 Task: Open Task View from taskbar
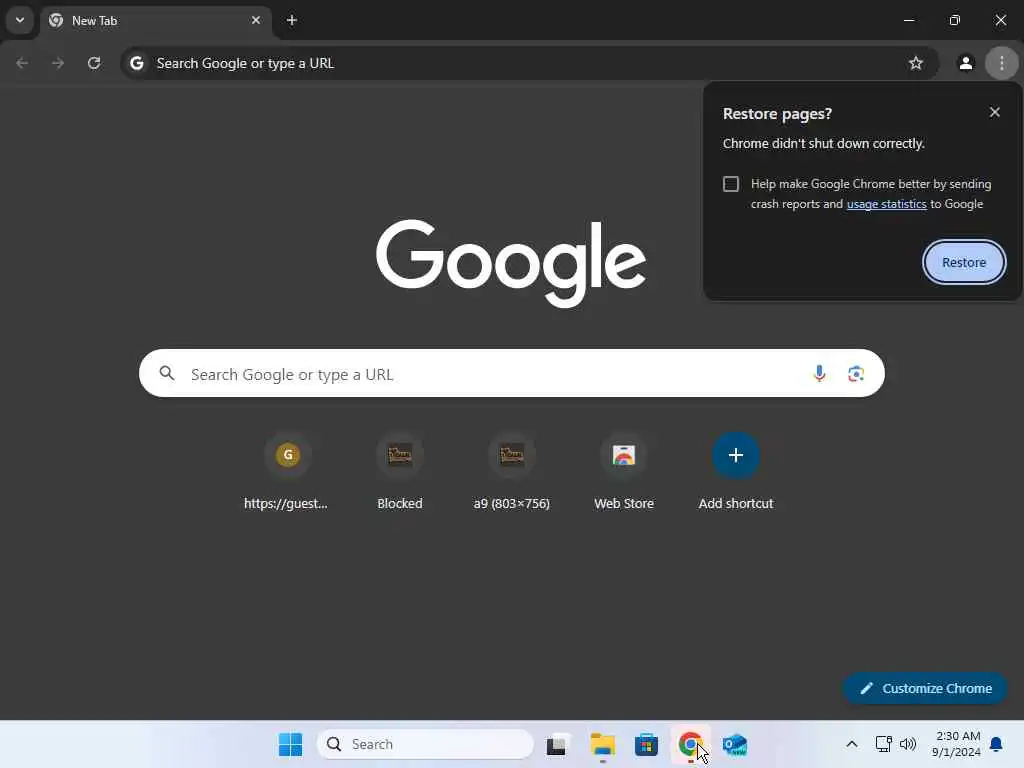556,744
